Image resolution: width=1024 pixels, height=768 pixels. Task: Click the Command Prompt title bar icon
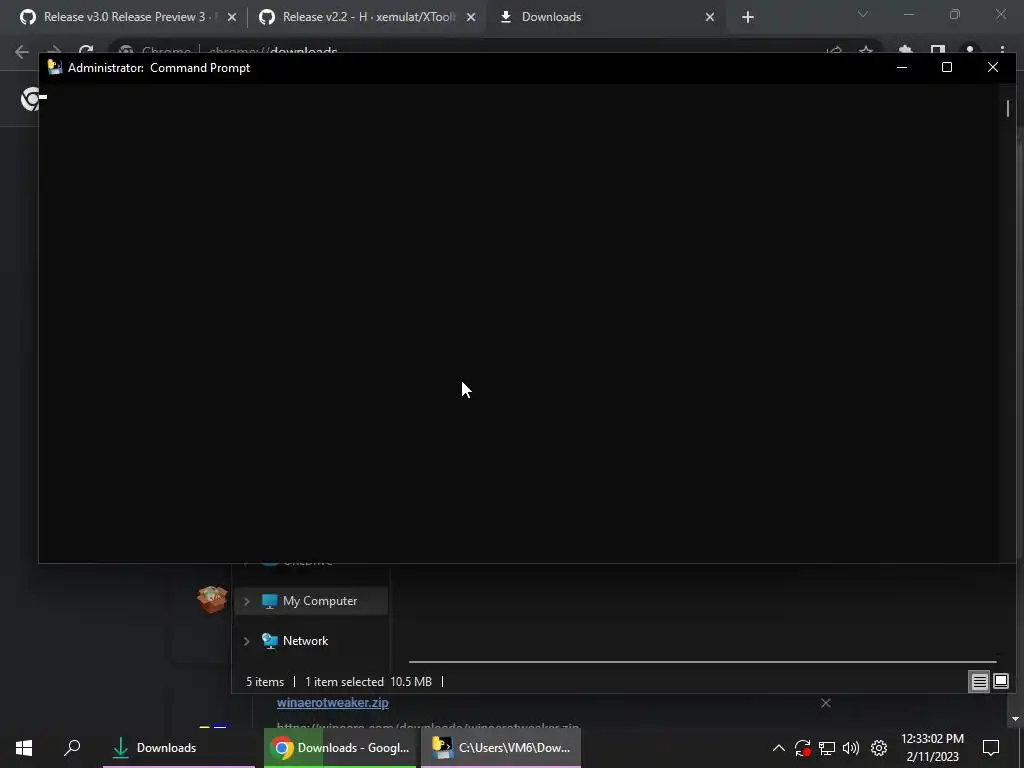[55, 67]
